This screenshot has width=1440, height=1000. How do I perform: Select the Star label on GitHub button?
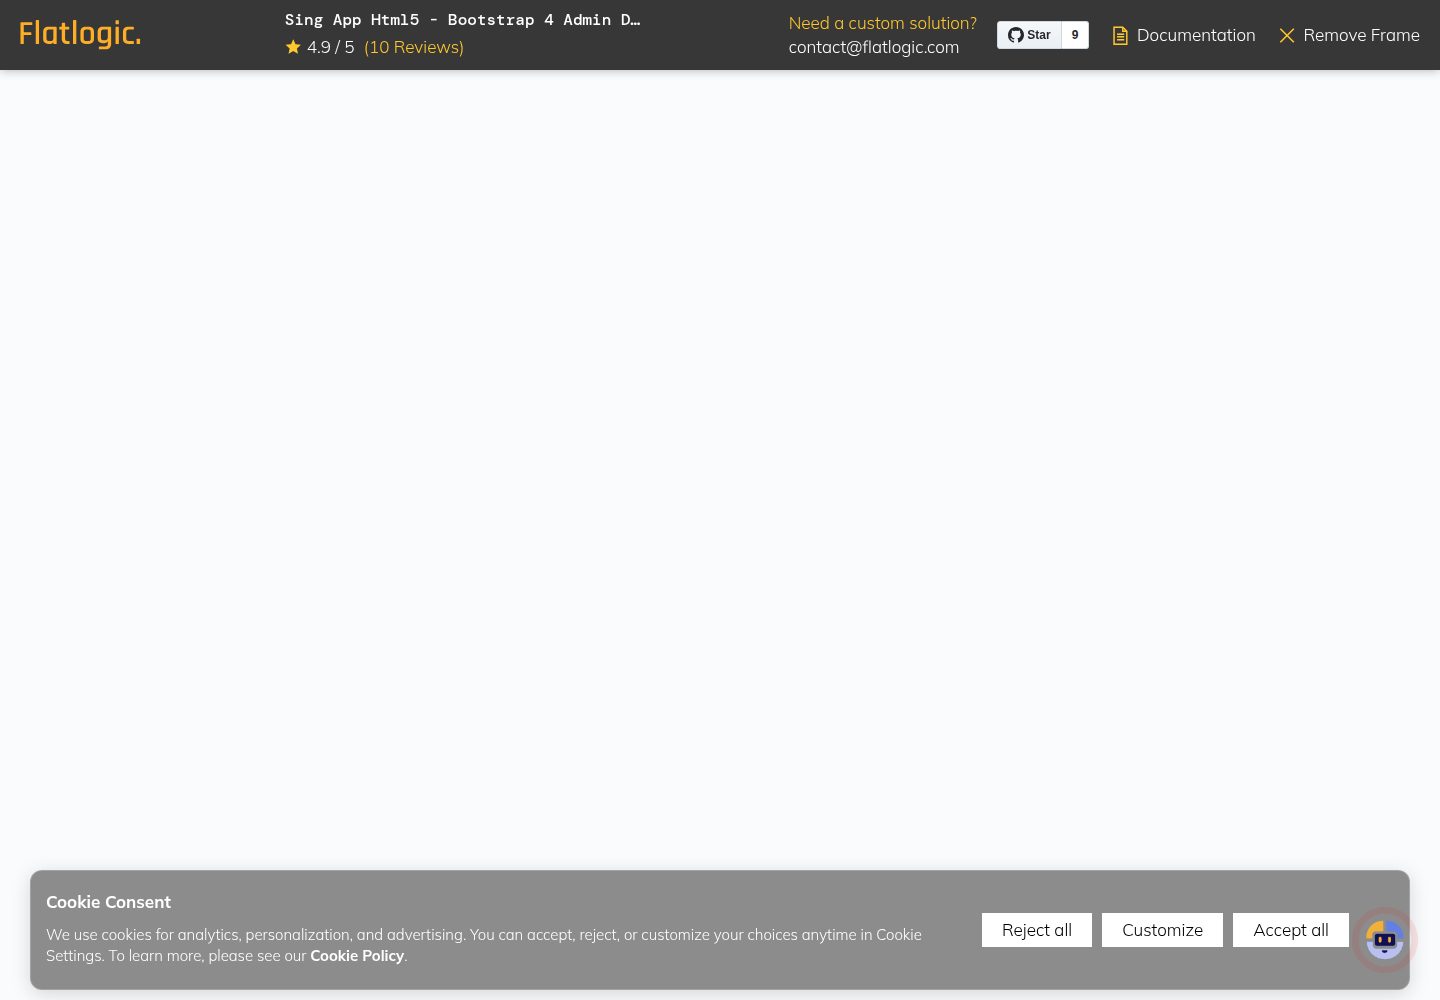tap(1039, 35)
